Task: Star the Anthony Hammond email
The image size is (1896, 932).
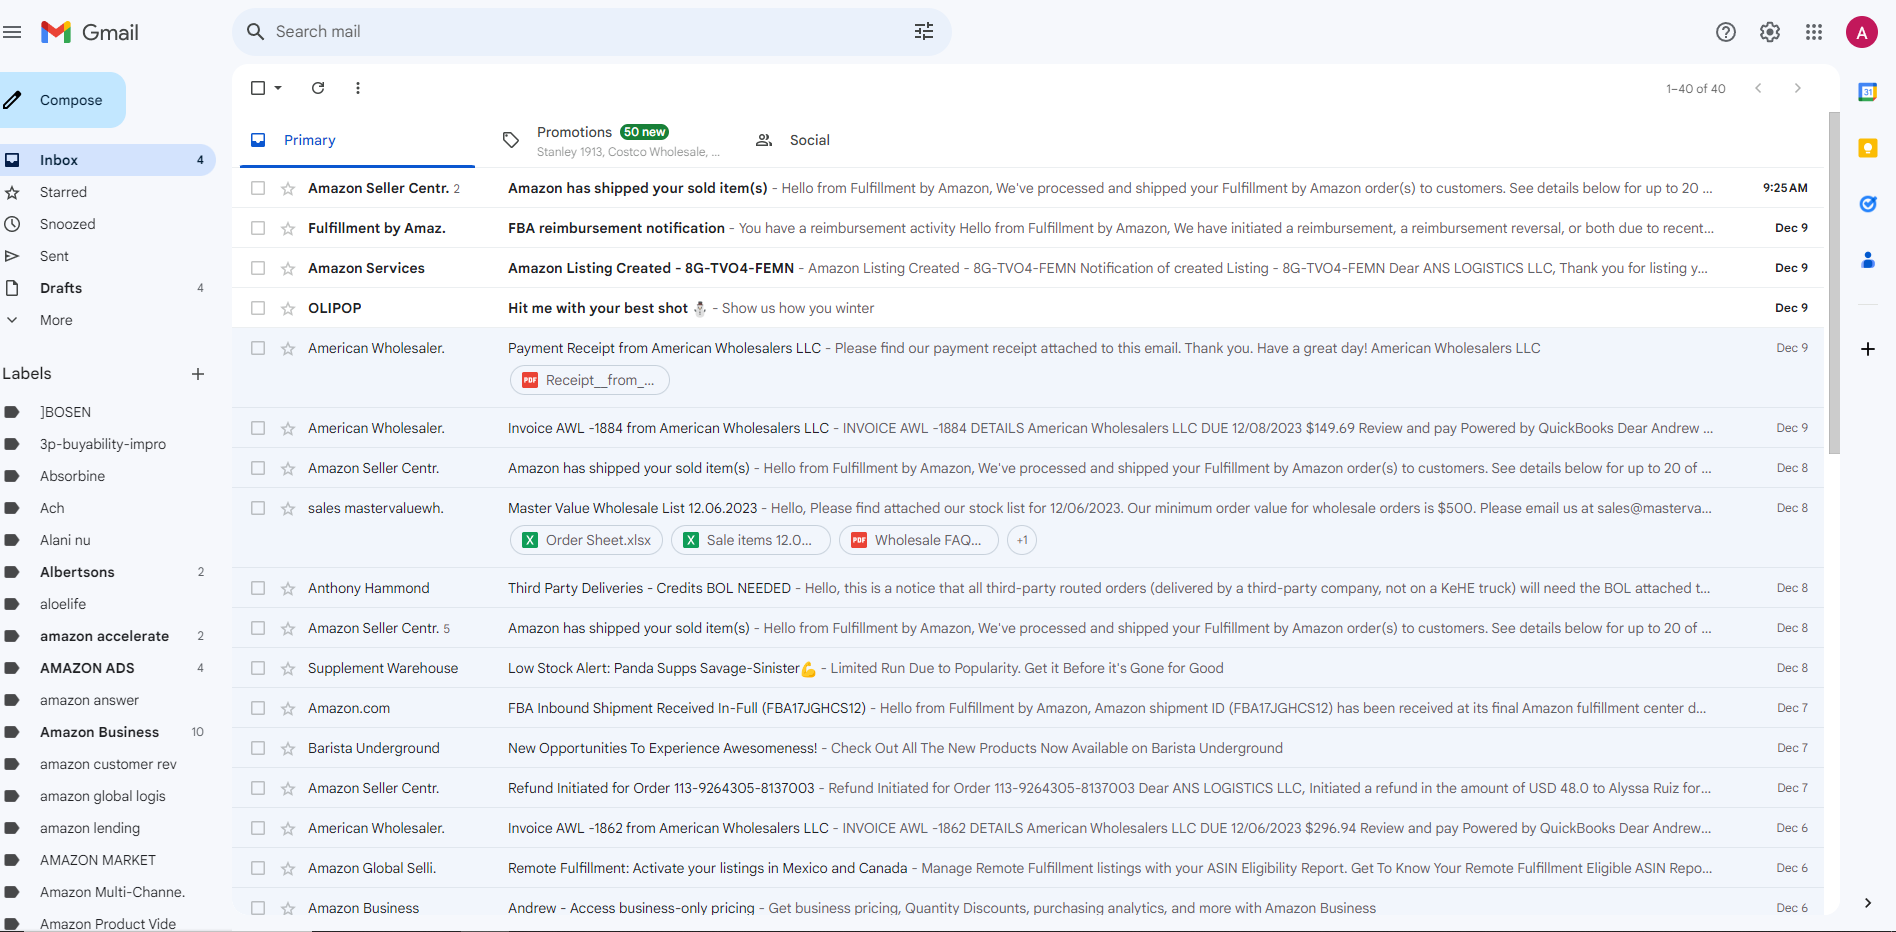Action: (288, 588)
